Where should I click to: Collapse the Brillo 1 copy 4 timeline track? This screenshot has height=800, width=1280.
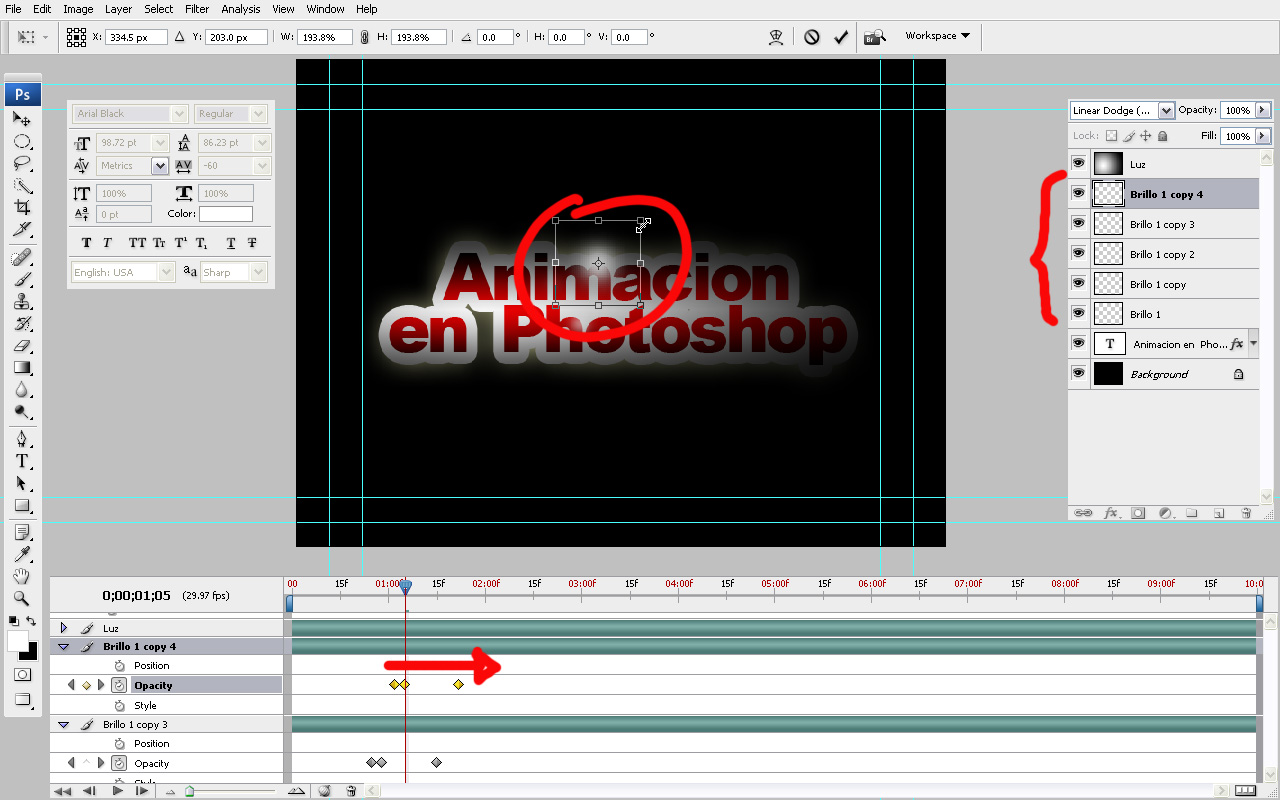point(64,647)
